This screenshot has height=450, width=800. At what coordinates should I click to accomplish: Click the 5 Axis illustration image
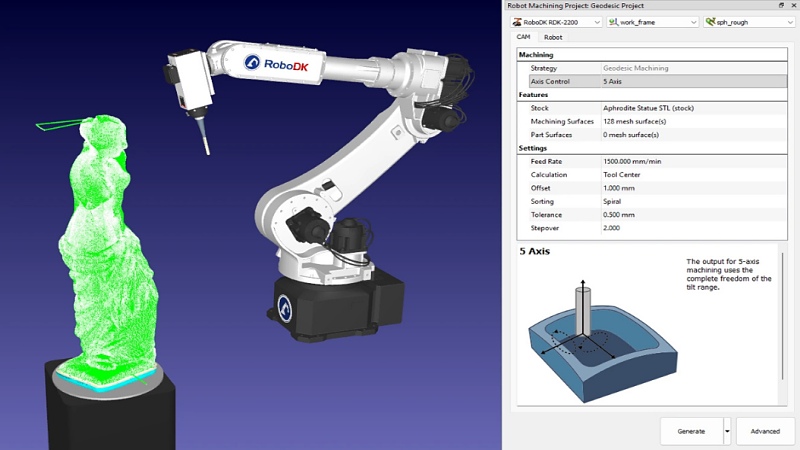pos(601,340)
